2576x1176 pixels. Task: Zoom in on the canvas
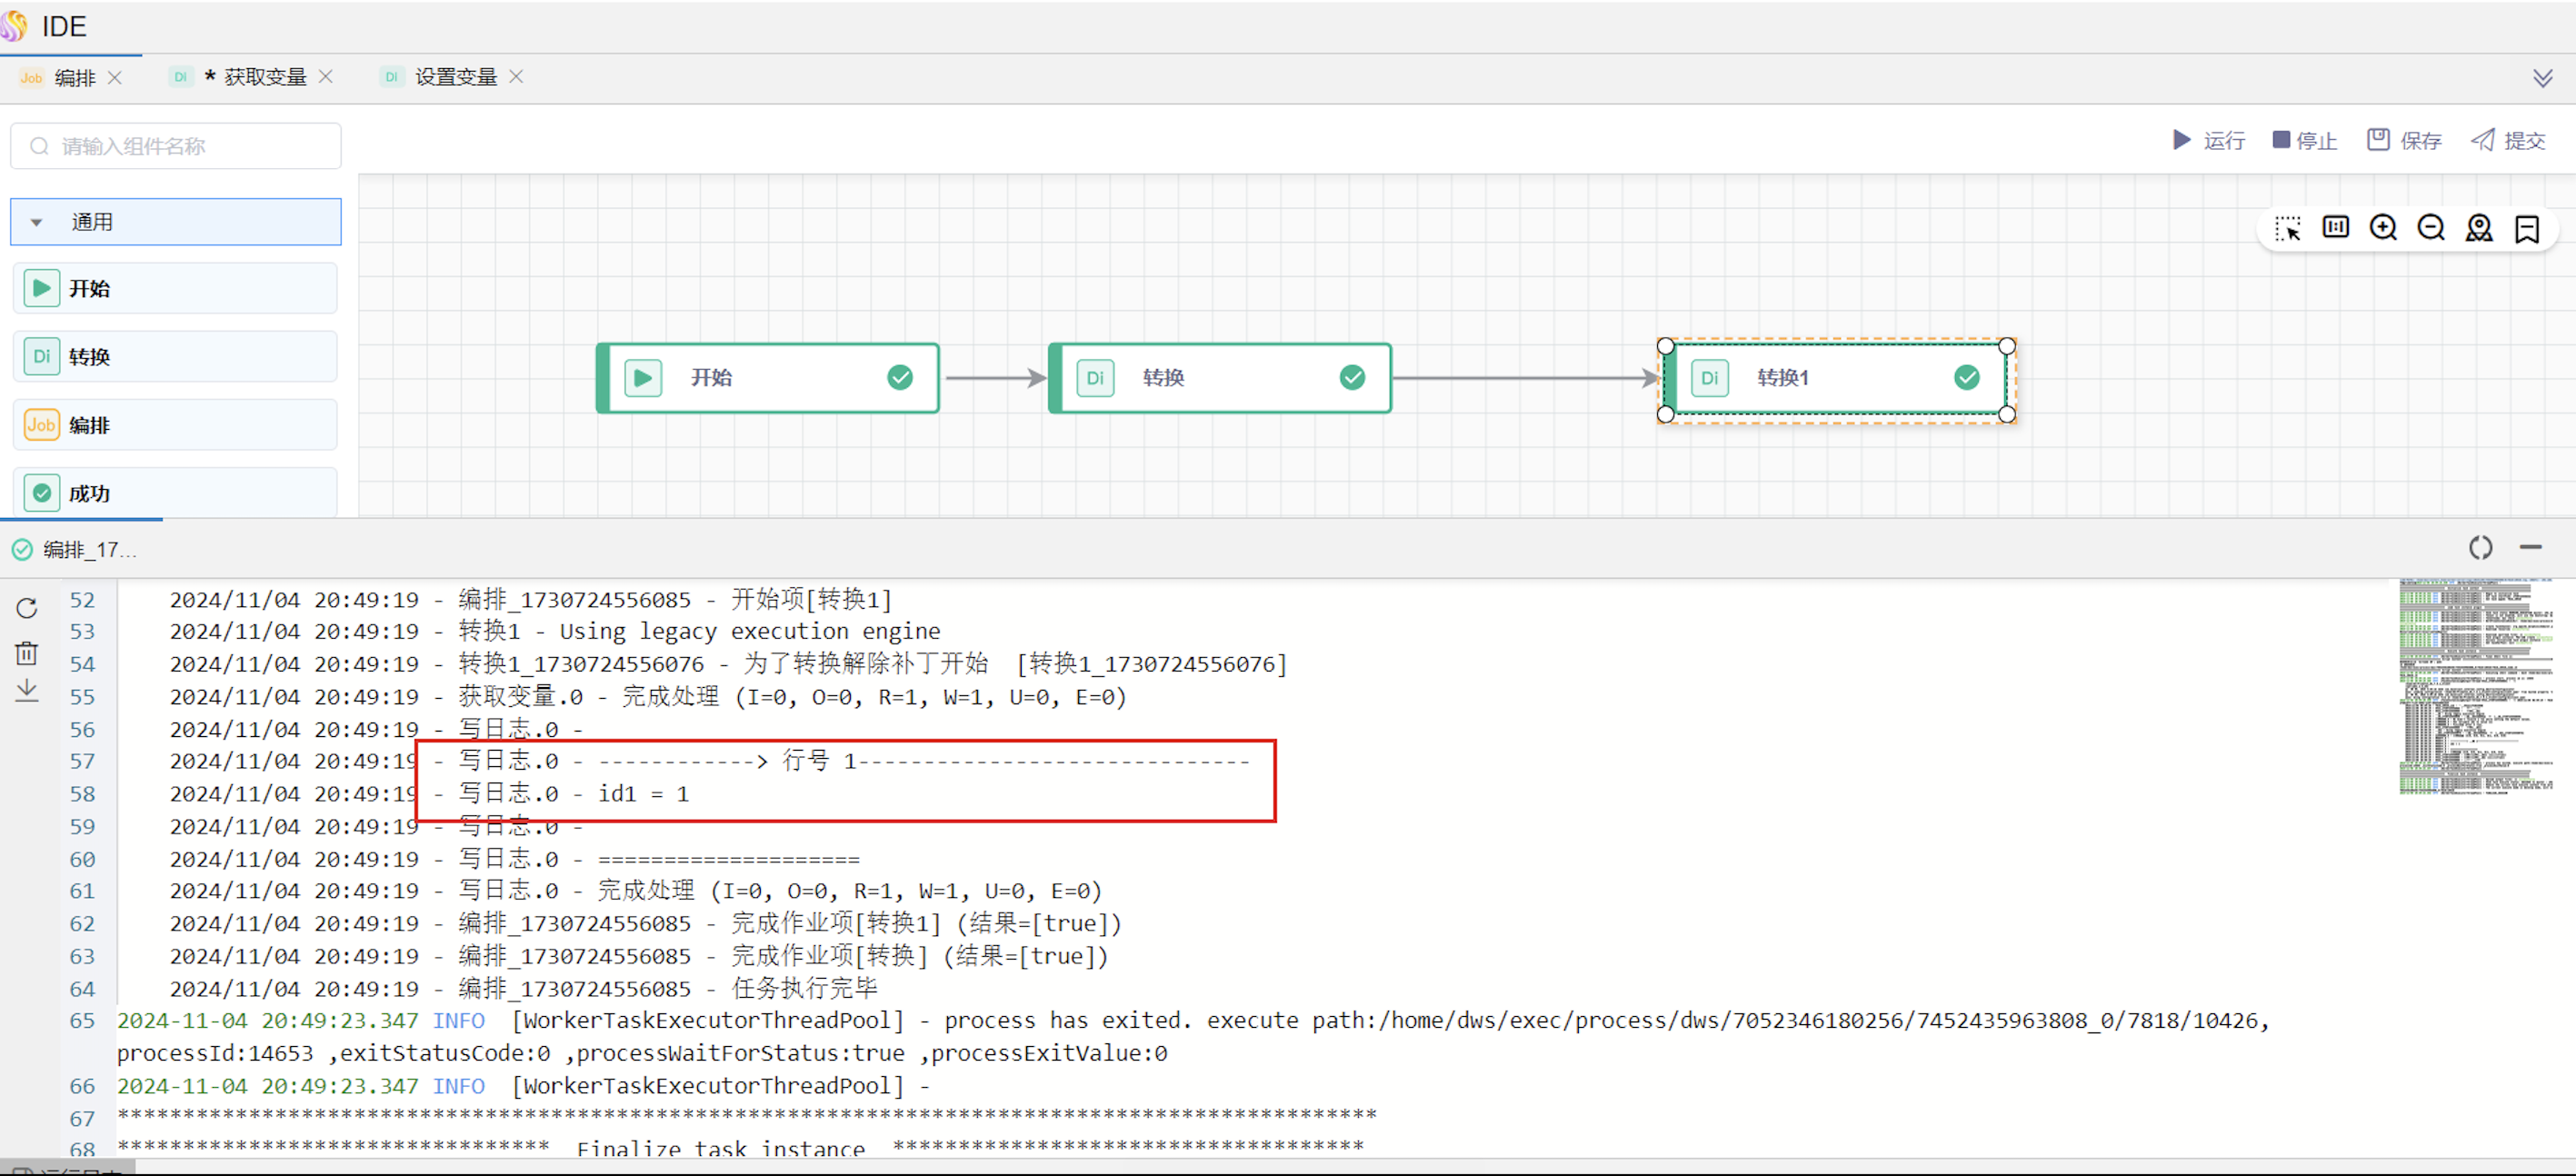[x=2383, y=229]
